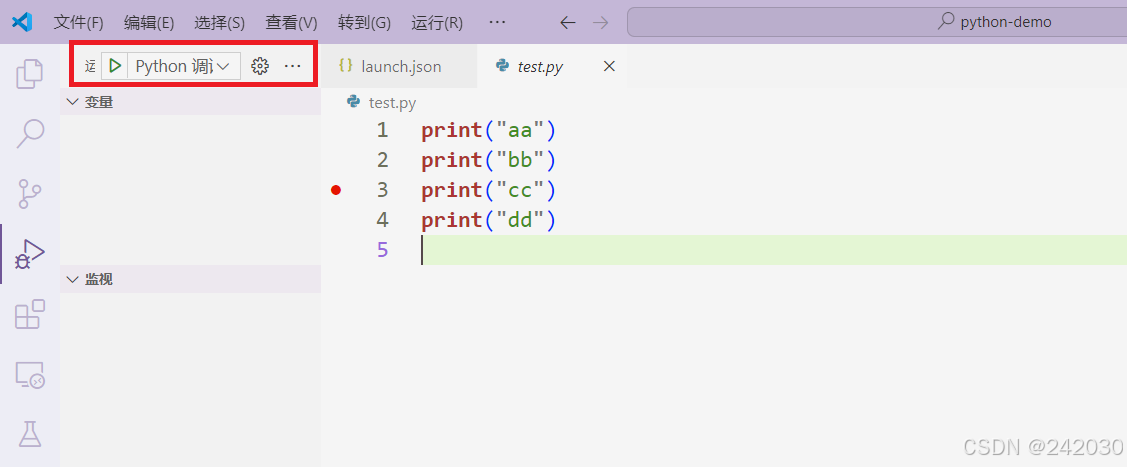Click the VS Code logo icon
The width and height of the screenshot is (1127, 467).
22,22
